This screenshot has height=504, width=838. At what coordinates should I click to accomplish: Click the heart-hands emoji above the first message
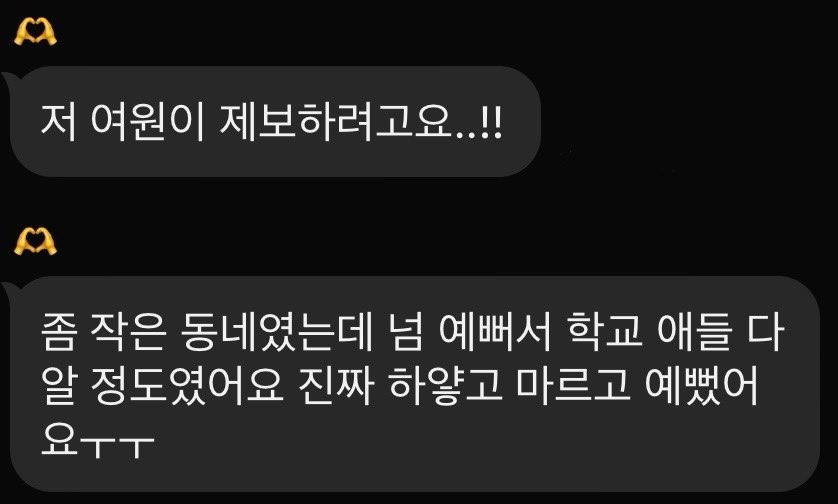[x=35, y=33]
